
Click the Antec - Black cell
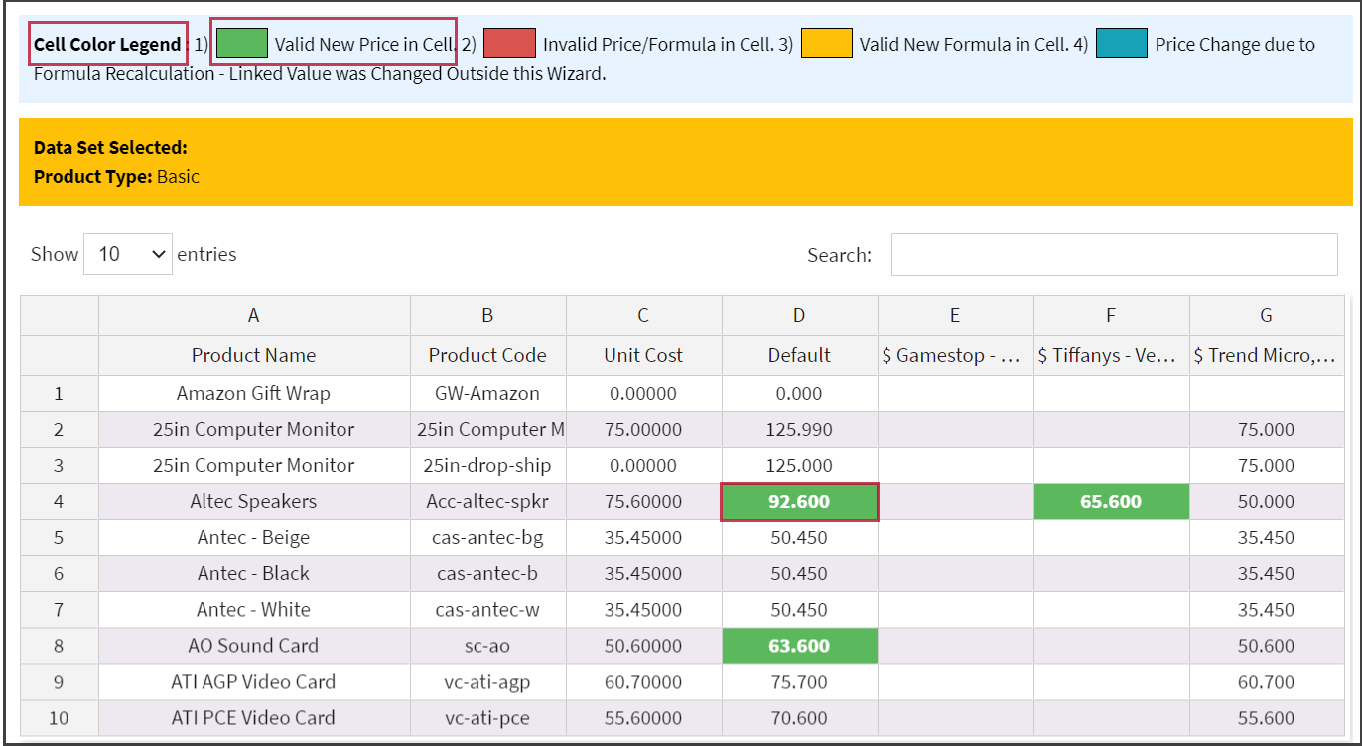coord(254,574)
